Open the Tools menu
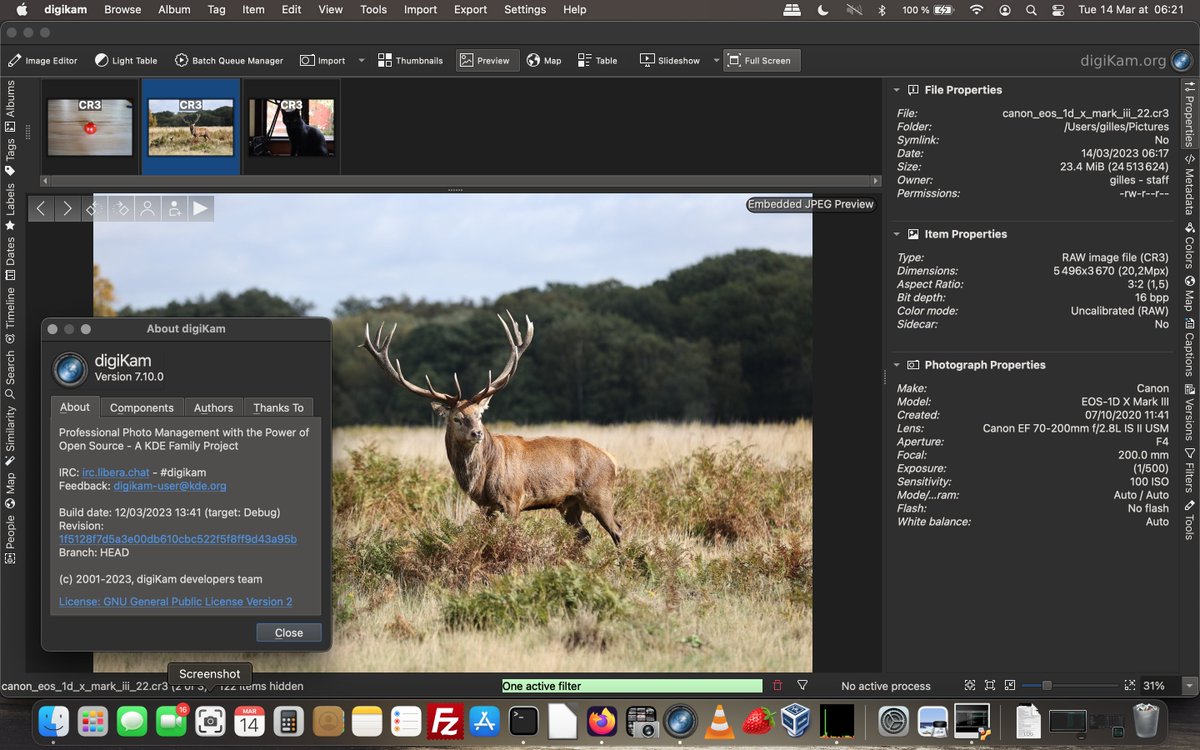The height and width of the screenshot is (750, 1200). pos(372,10)
